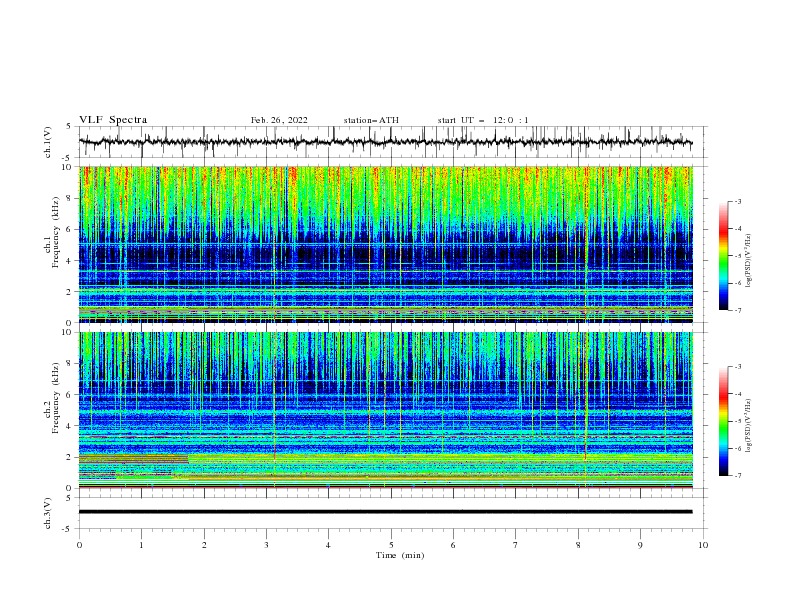Select the "start UT = 12:0 :1" text

tap(483, 120)
